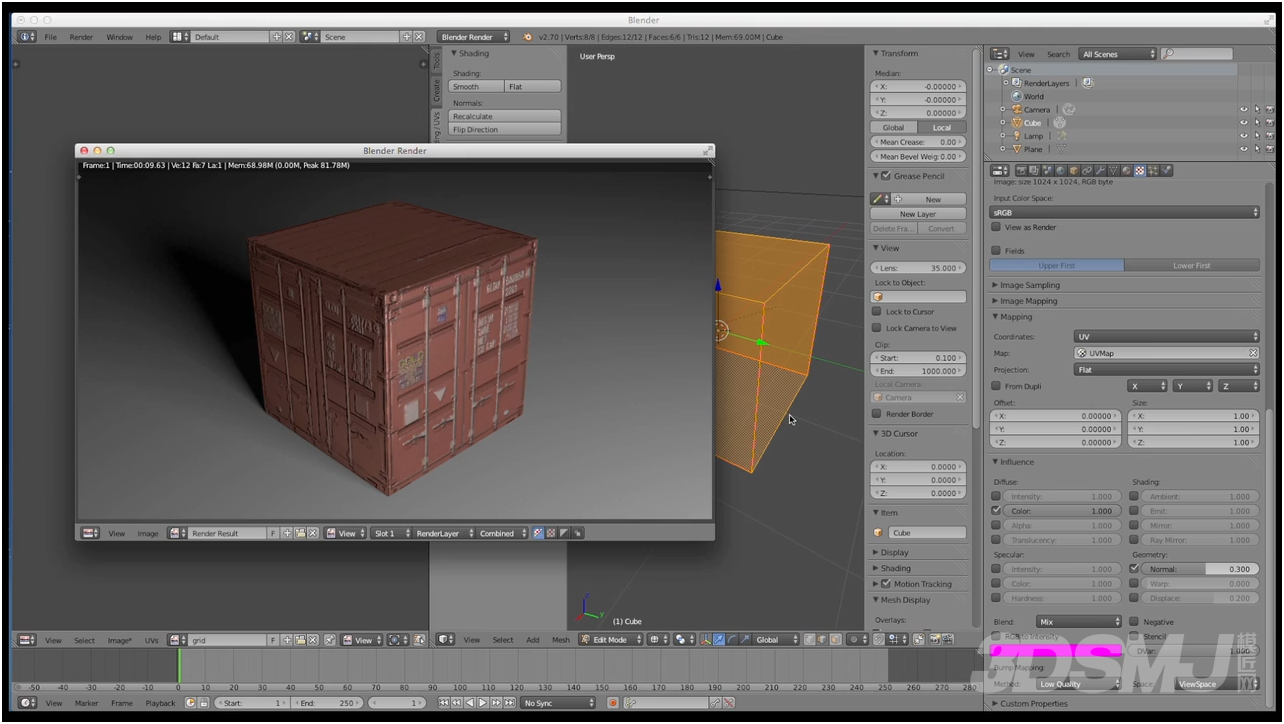Click the OpenGL render image icon
The width and height of the screenshot is (1284, 724).
click(x=934, y=639)
